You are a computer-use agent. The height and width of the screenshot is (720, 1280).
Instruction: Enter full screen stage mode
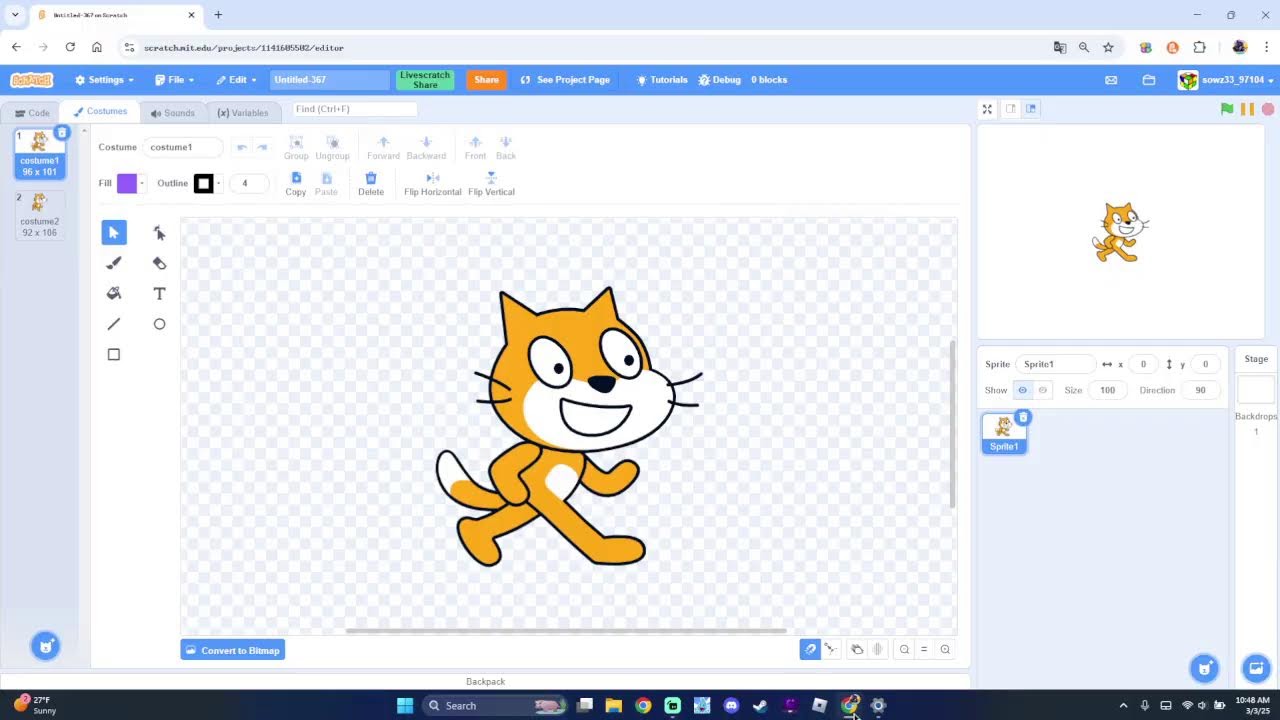987,109
